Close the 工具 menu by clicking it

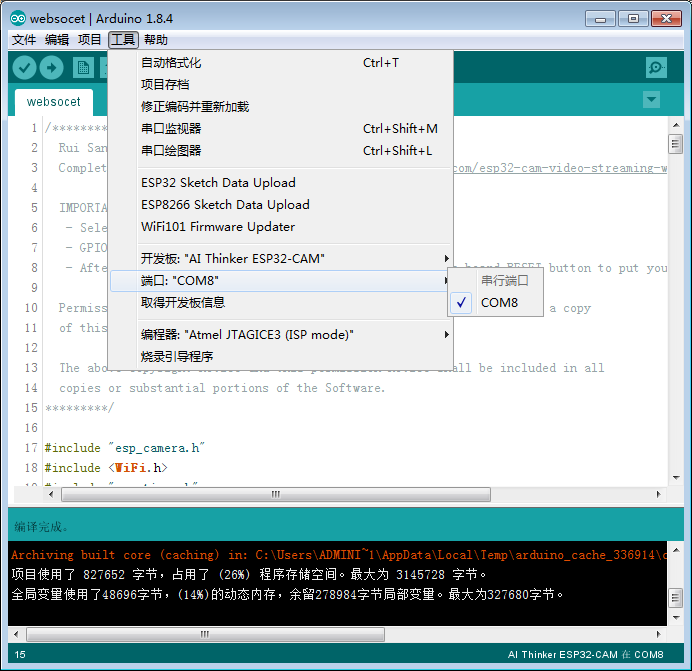[x=123, y=40]
